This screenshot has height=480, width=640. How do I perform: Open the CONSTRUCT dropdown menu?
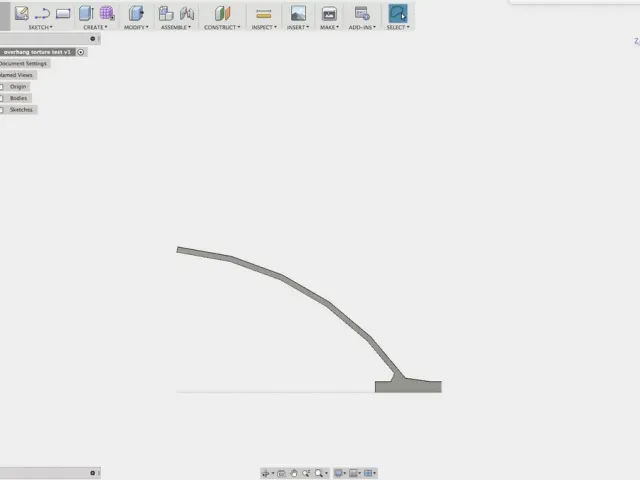pyautogui.click(x=222, y=27)
